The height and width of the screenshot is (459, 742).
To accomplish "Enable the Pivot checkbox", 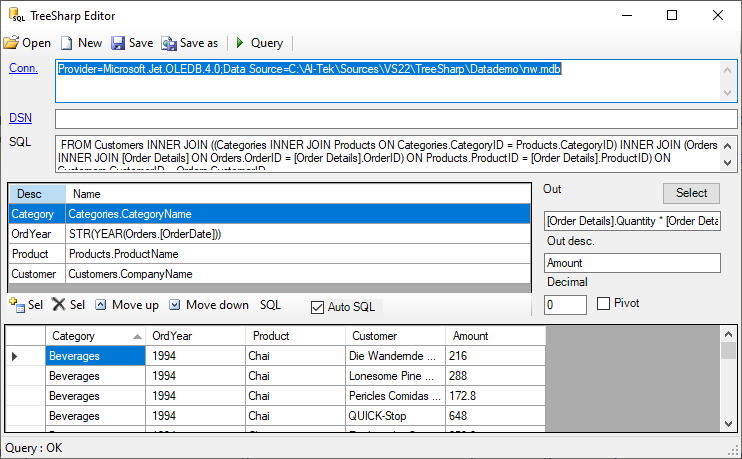I will (603, 303).
